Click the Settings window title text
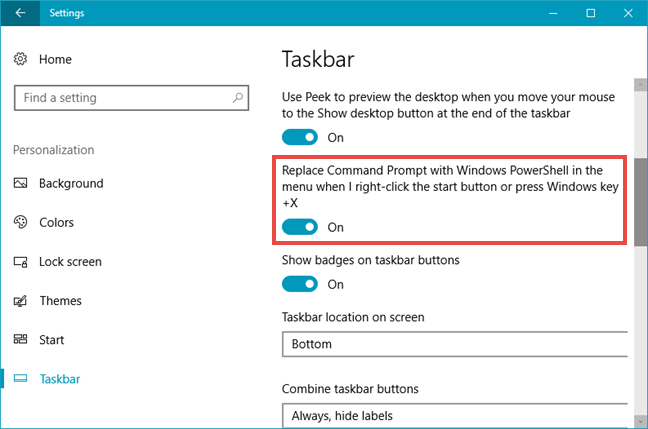Viewport: 648px width, 429px height. [67, 13]
